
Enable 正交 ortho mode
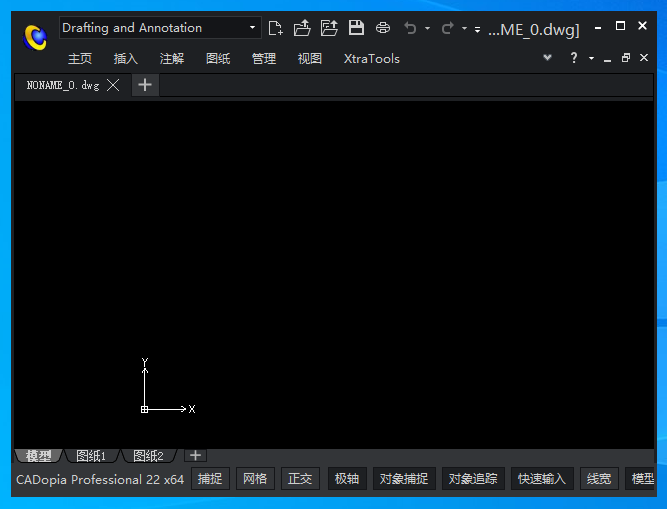pyautogui.click(x=300, y=479)
